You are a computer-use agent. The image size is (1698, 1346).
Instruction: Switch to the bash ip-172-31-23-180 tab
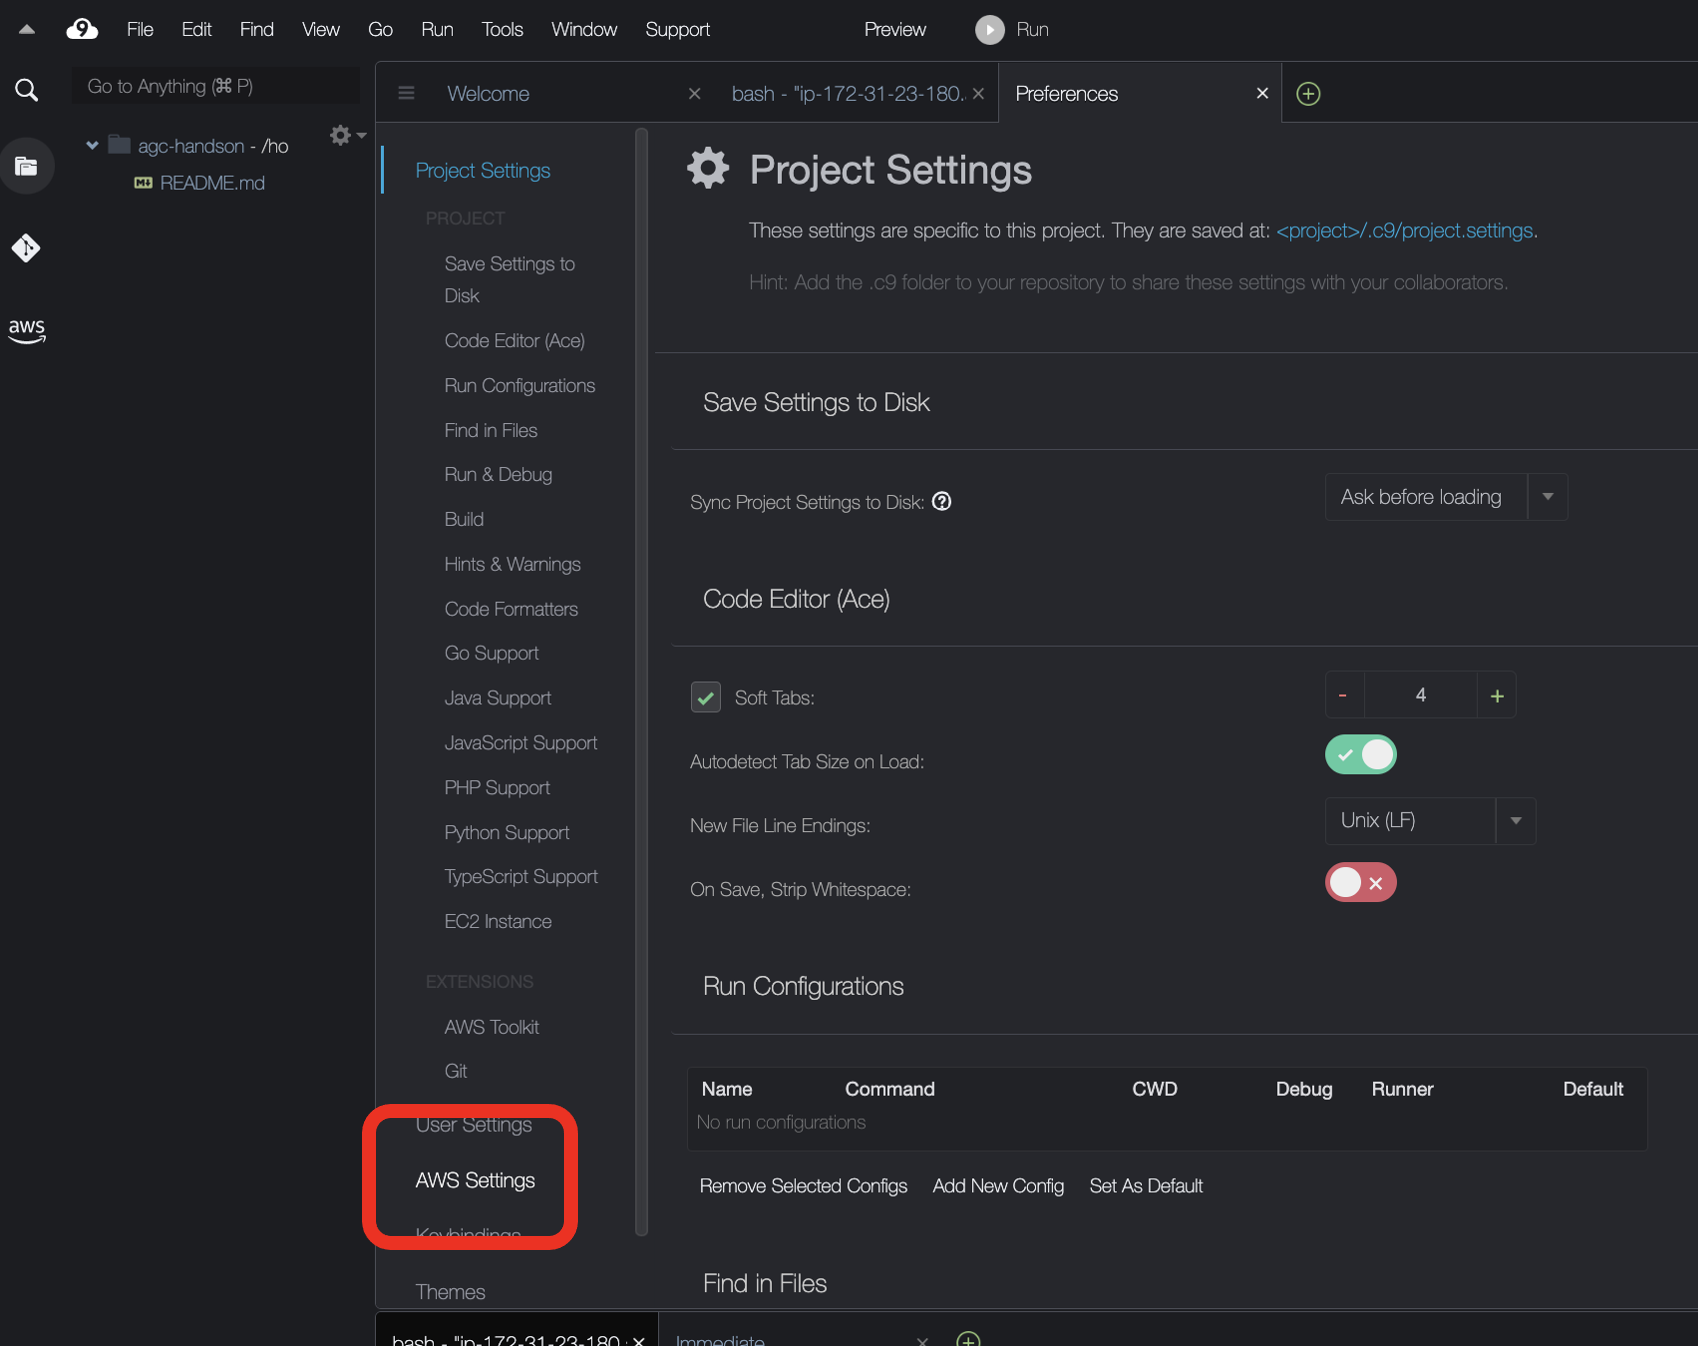point(848,93)
